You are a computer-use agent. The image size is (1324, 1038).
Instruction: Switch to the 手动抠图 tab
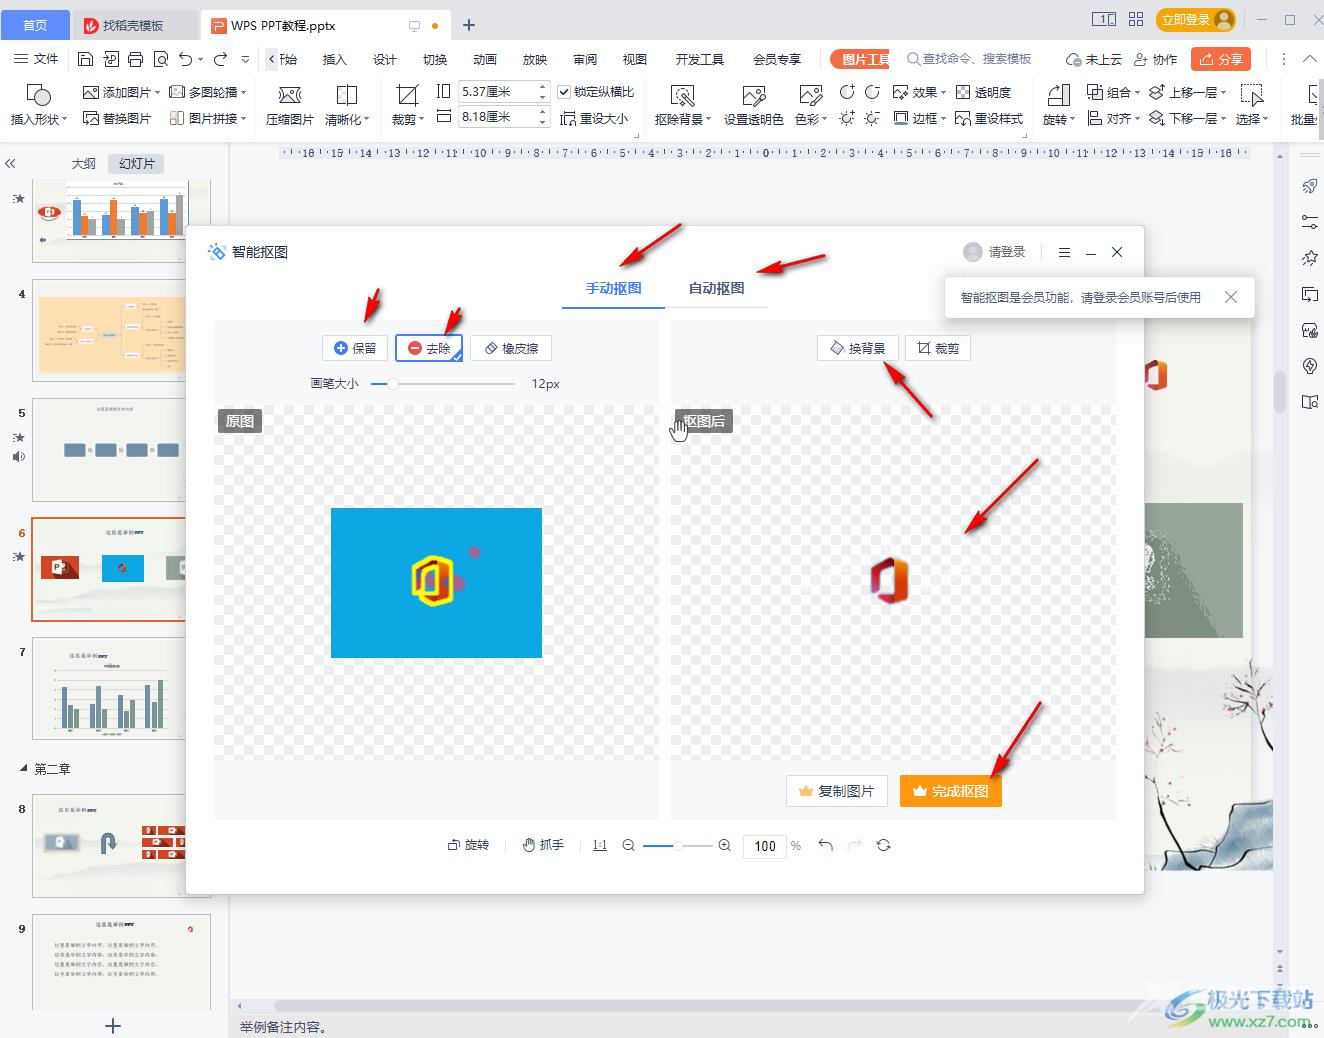613,288
